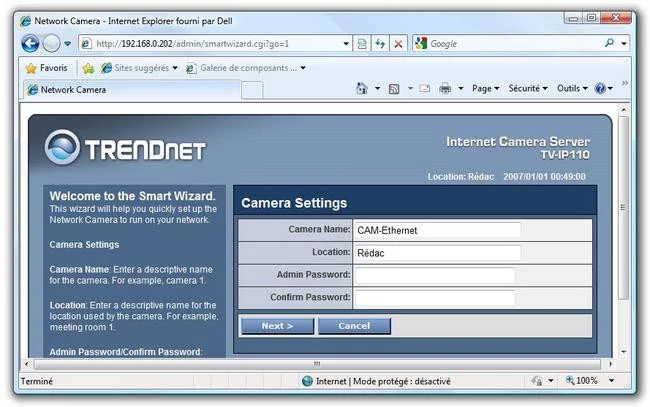650x407 pixels.
Task: Click the Internet zone globe icon
Action: click(x=307, y=381)
